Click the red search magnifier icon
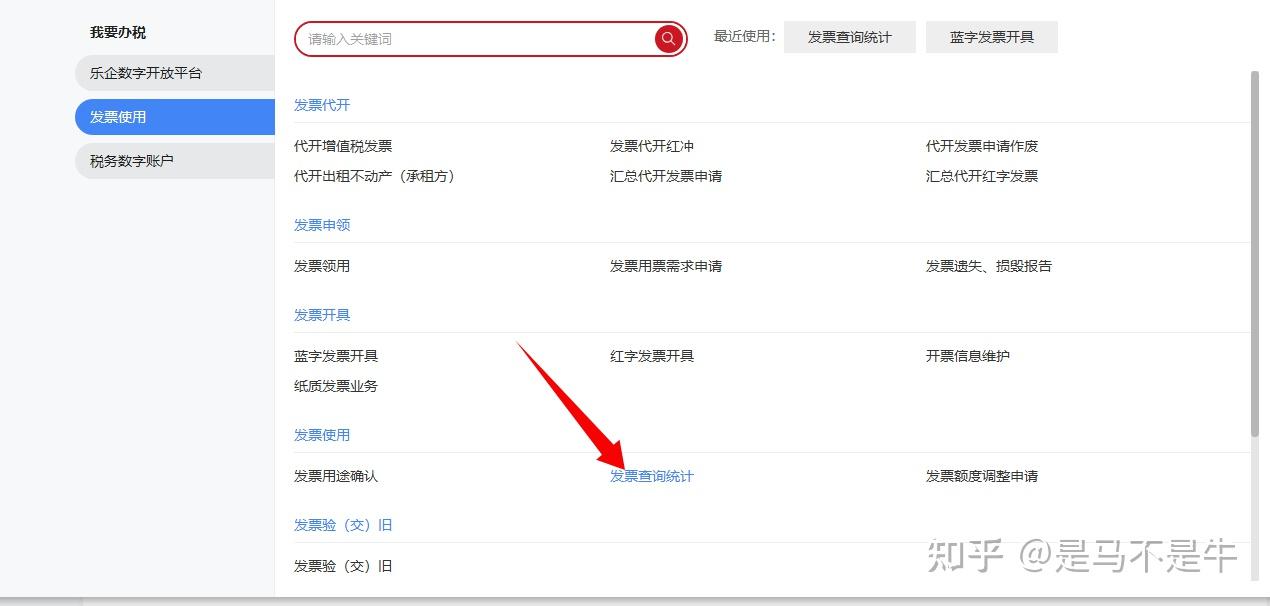The width and height of the screenshot is (1270, 606). click(669, 39)
